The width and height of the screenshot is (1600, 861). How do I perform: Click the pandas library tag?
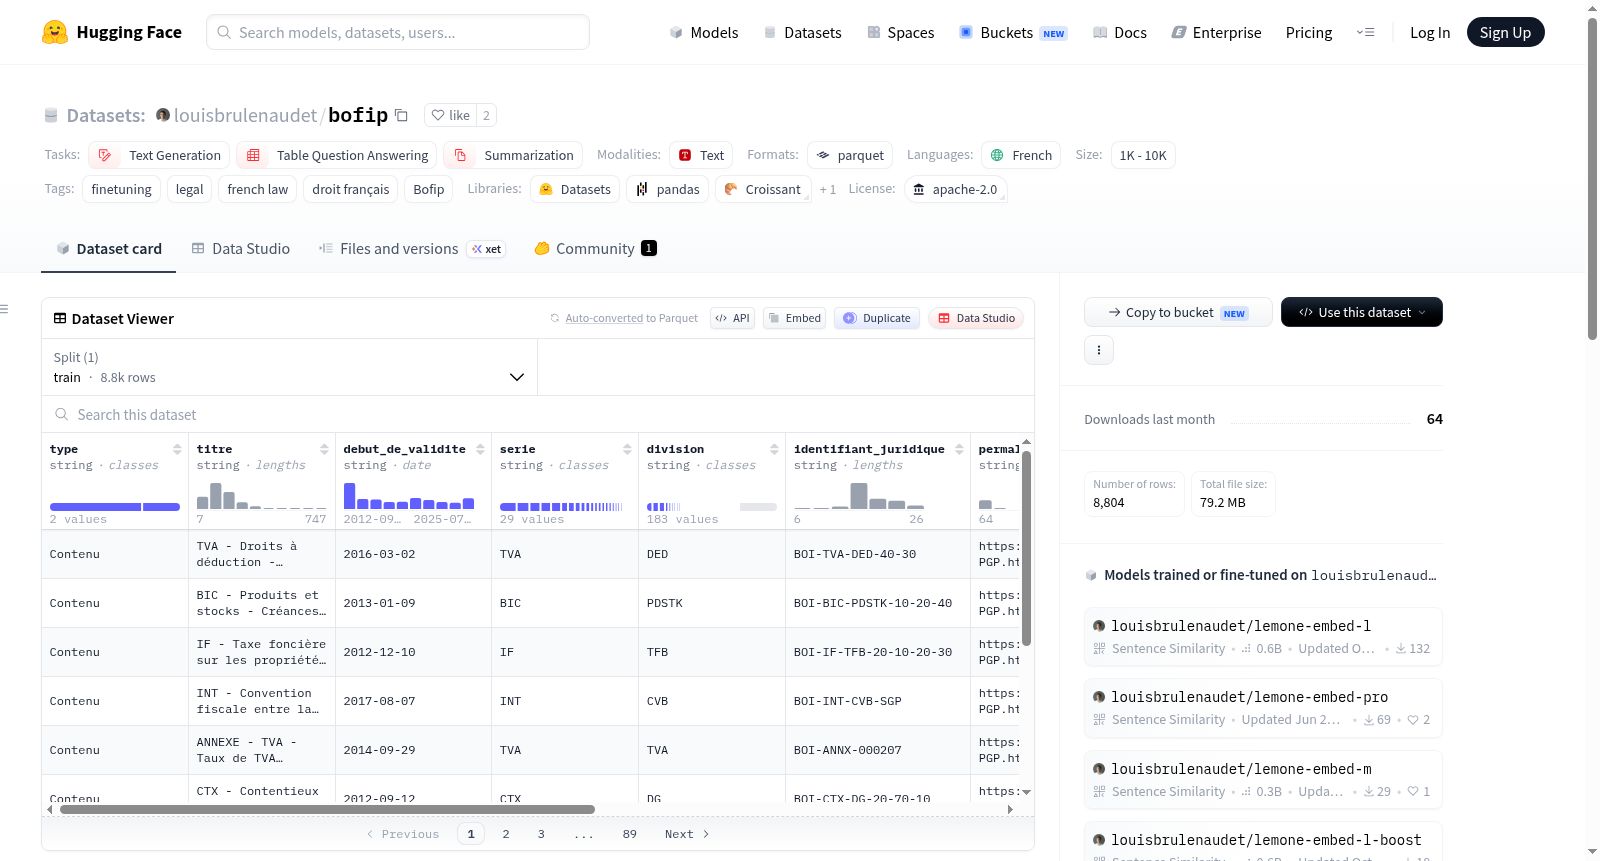(x=668, y=189)
